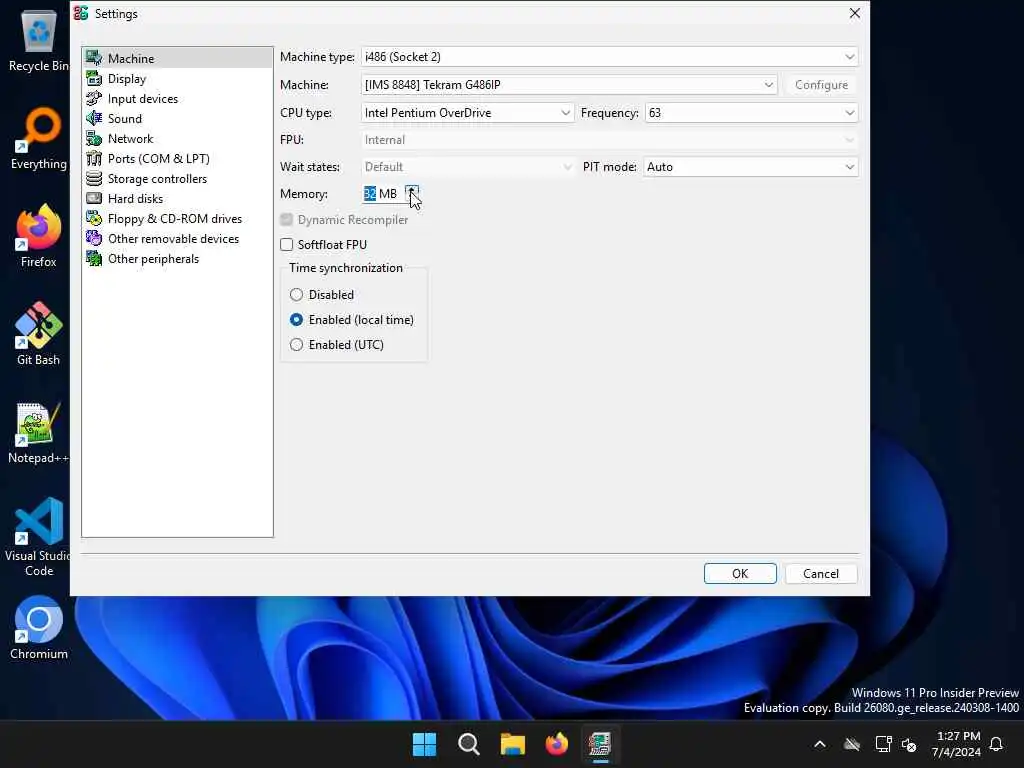The height and width of the screenshot is (768, 1024).
Task: Switch to Display settings page
Action: click(127, 78)
